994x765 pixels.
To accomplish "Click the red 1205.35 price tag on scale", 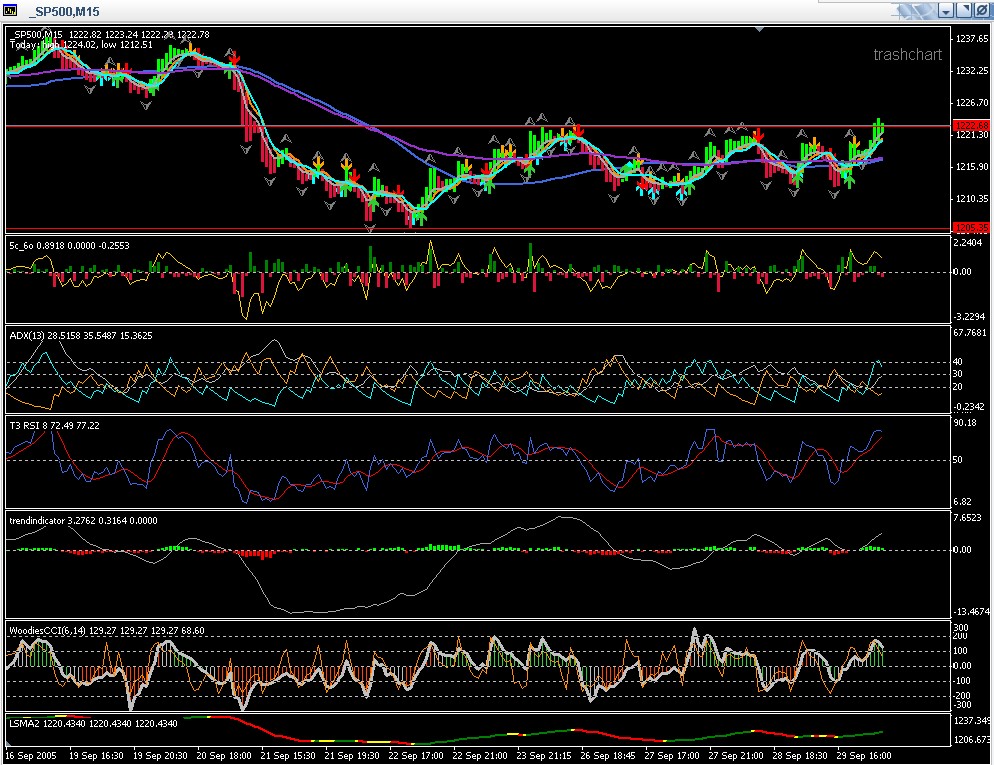I will 971,228.
